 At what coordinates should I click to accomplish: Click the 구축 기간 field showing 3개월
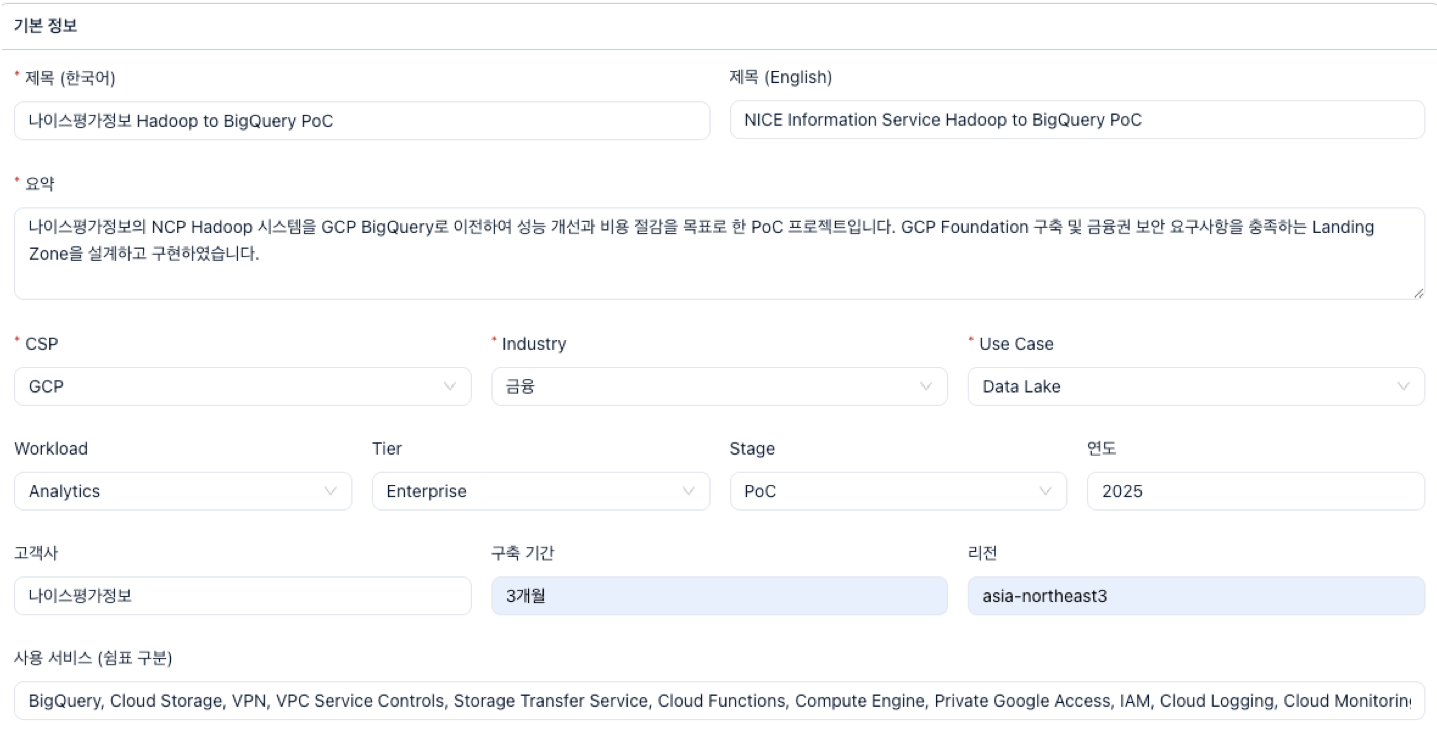point(720,596)
